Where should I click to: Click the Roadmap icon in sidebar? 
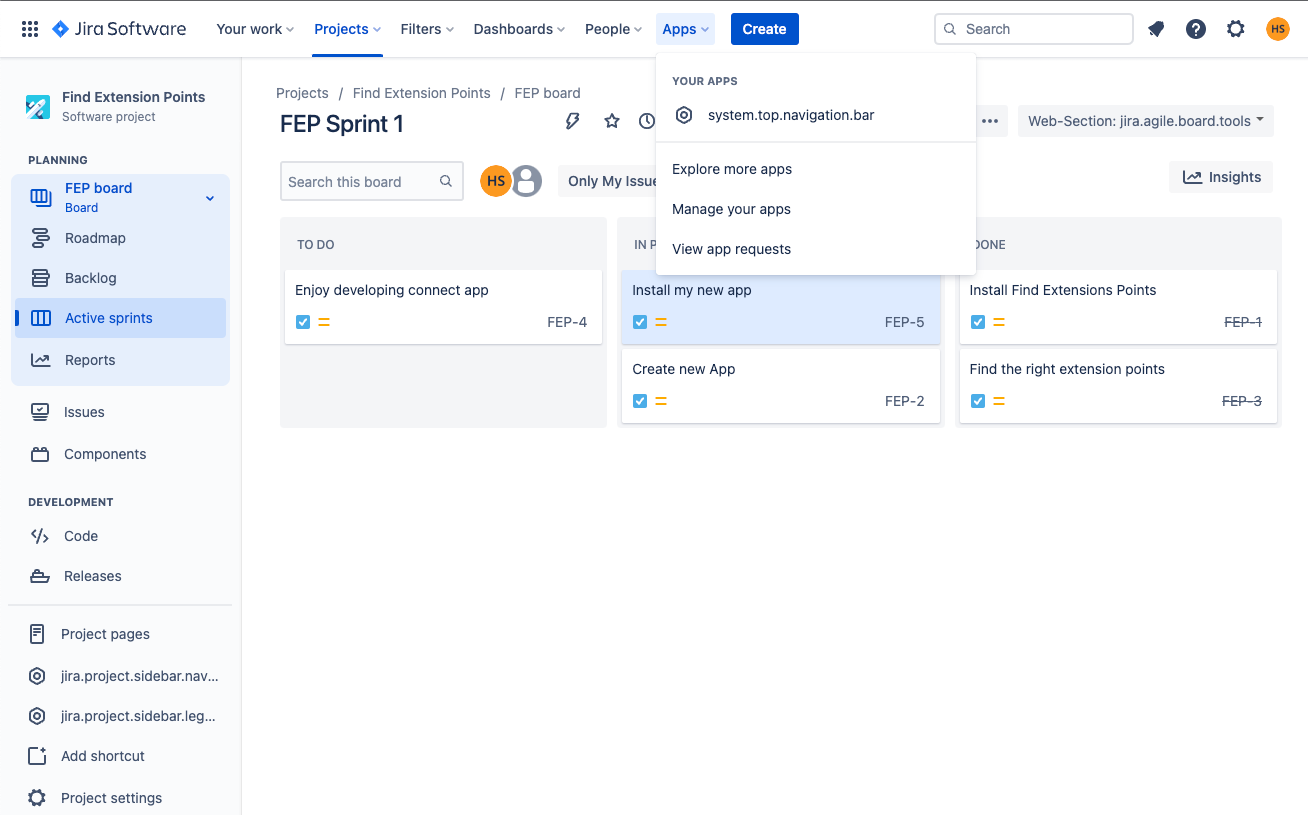pos(41,238)
